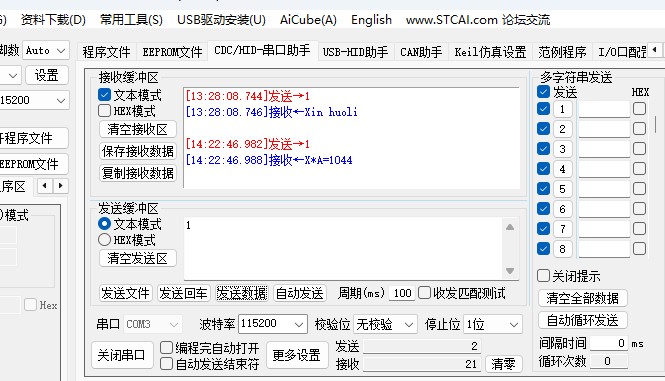The image size is (665, 381).
Task: Enable 自动发送结束符 checkbox
Action: 166,364
